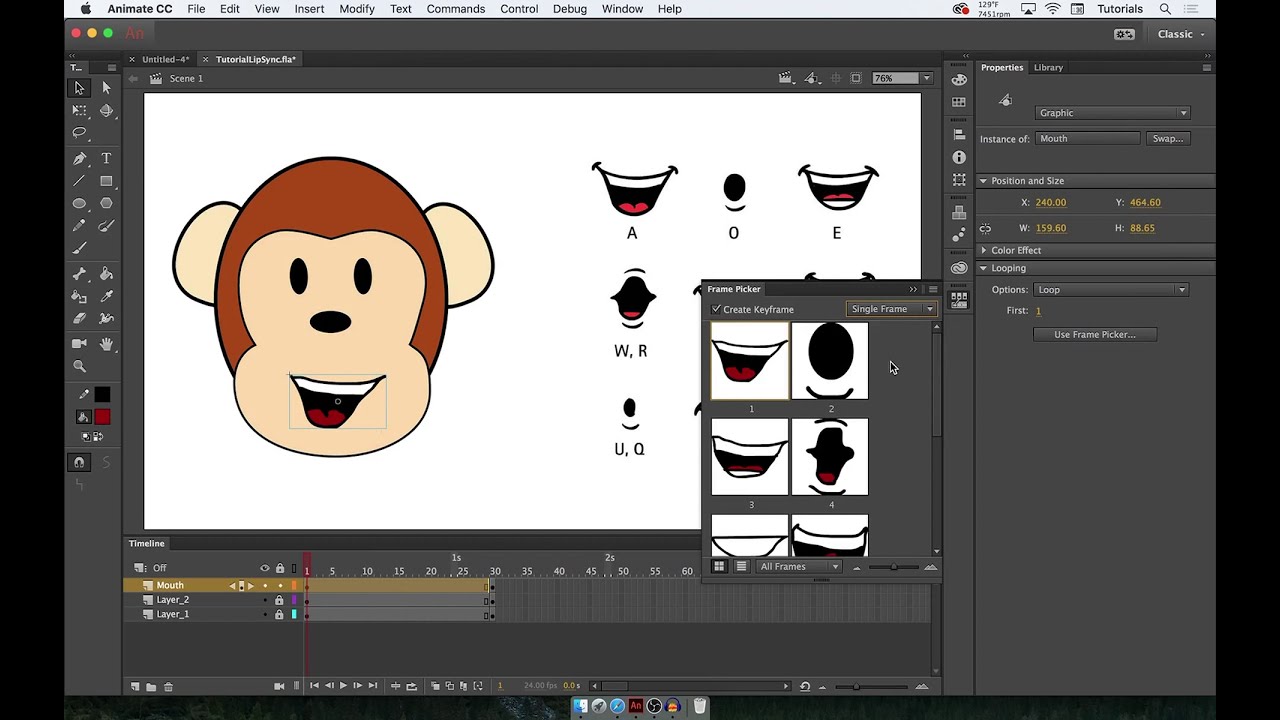Open the Commands menu
Viewport: 1280px width, 720px height.
[456, 9]
